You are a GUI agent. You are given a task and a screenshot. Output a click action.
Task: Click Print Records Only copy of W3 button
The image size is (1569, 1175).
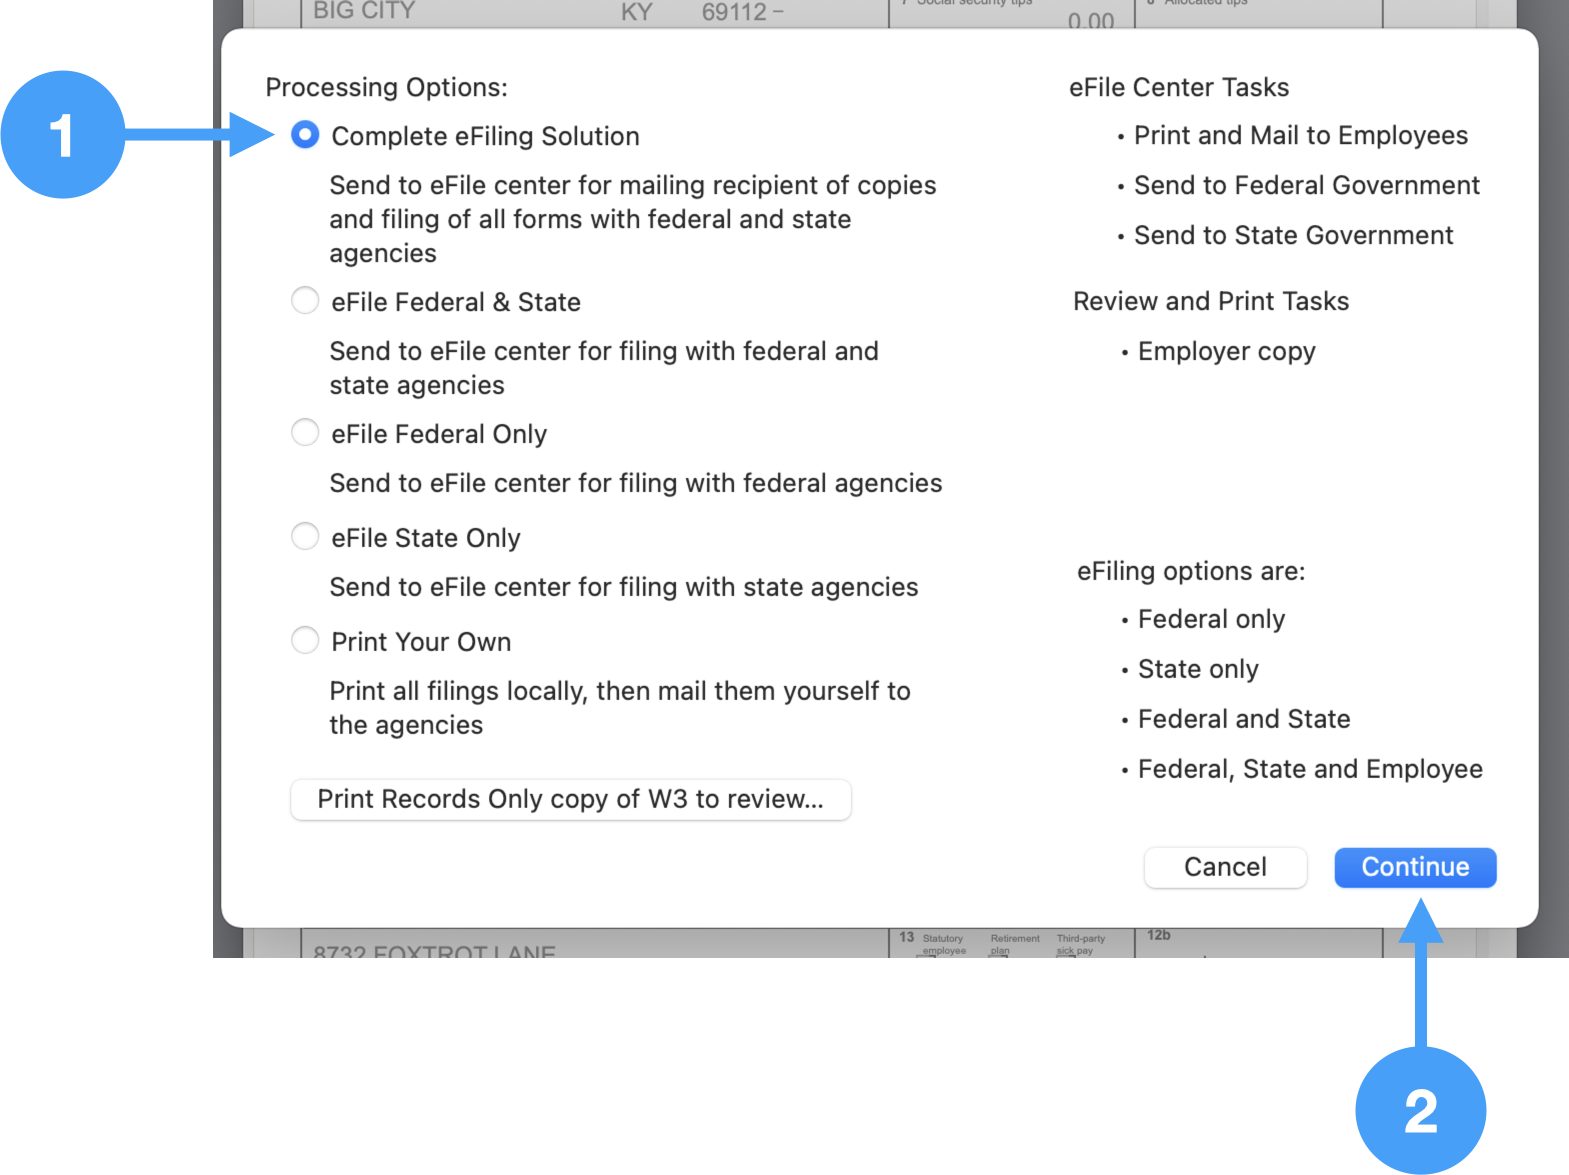click(570, 799)
